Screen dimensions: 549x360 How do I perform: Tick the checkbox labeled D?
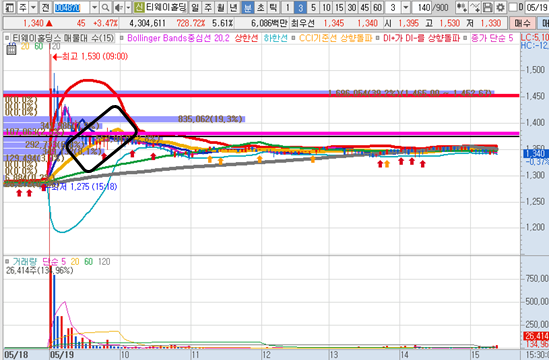pos(513,7)
